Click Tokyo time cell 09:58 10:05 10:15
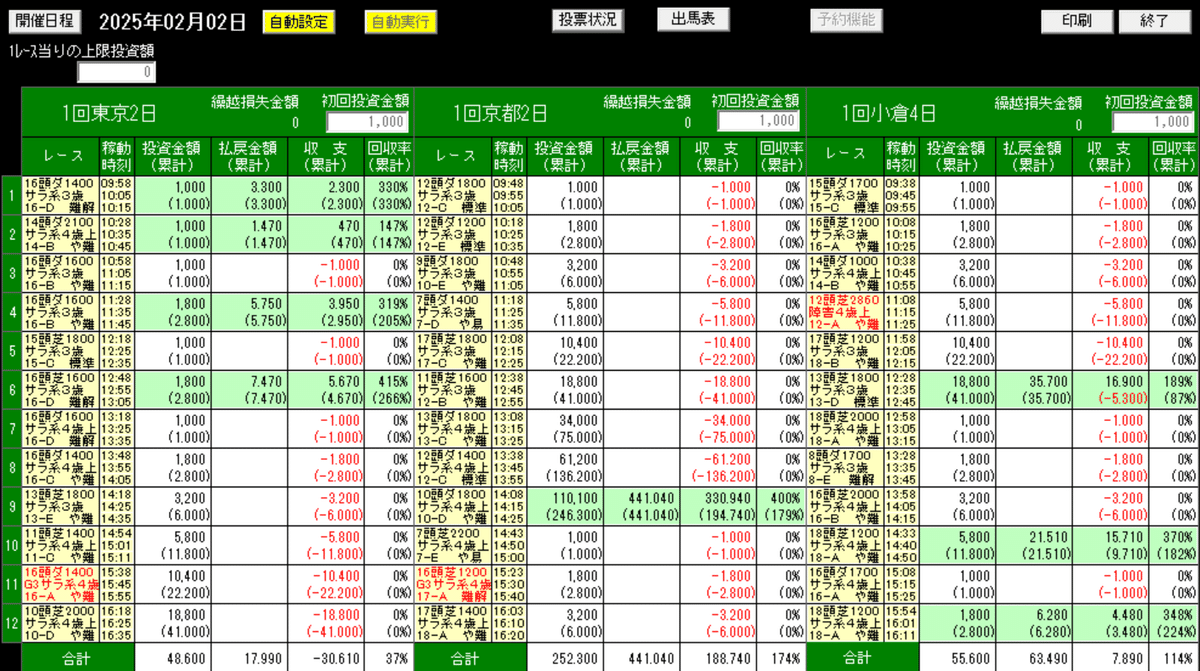This screenshot has width=1200, height=671. [x=115, y=196]
